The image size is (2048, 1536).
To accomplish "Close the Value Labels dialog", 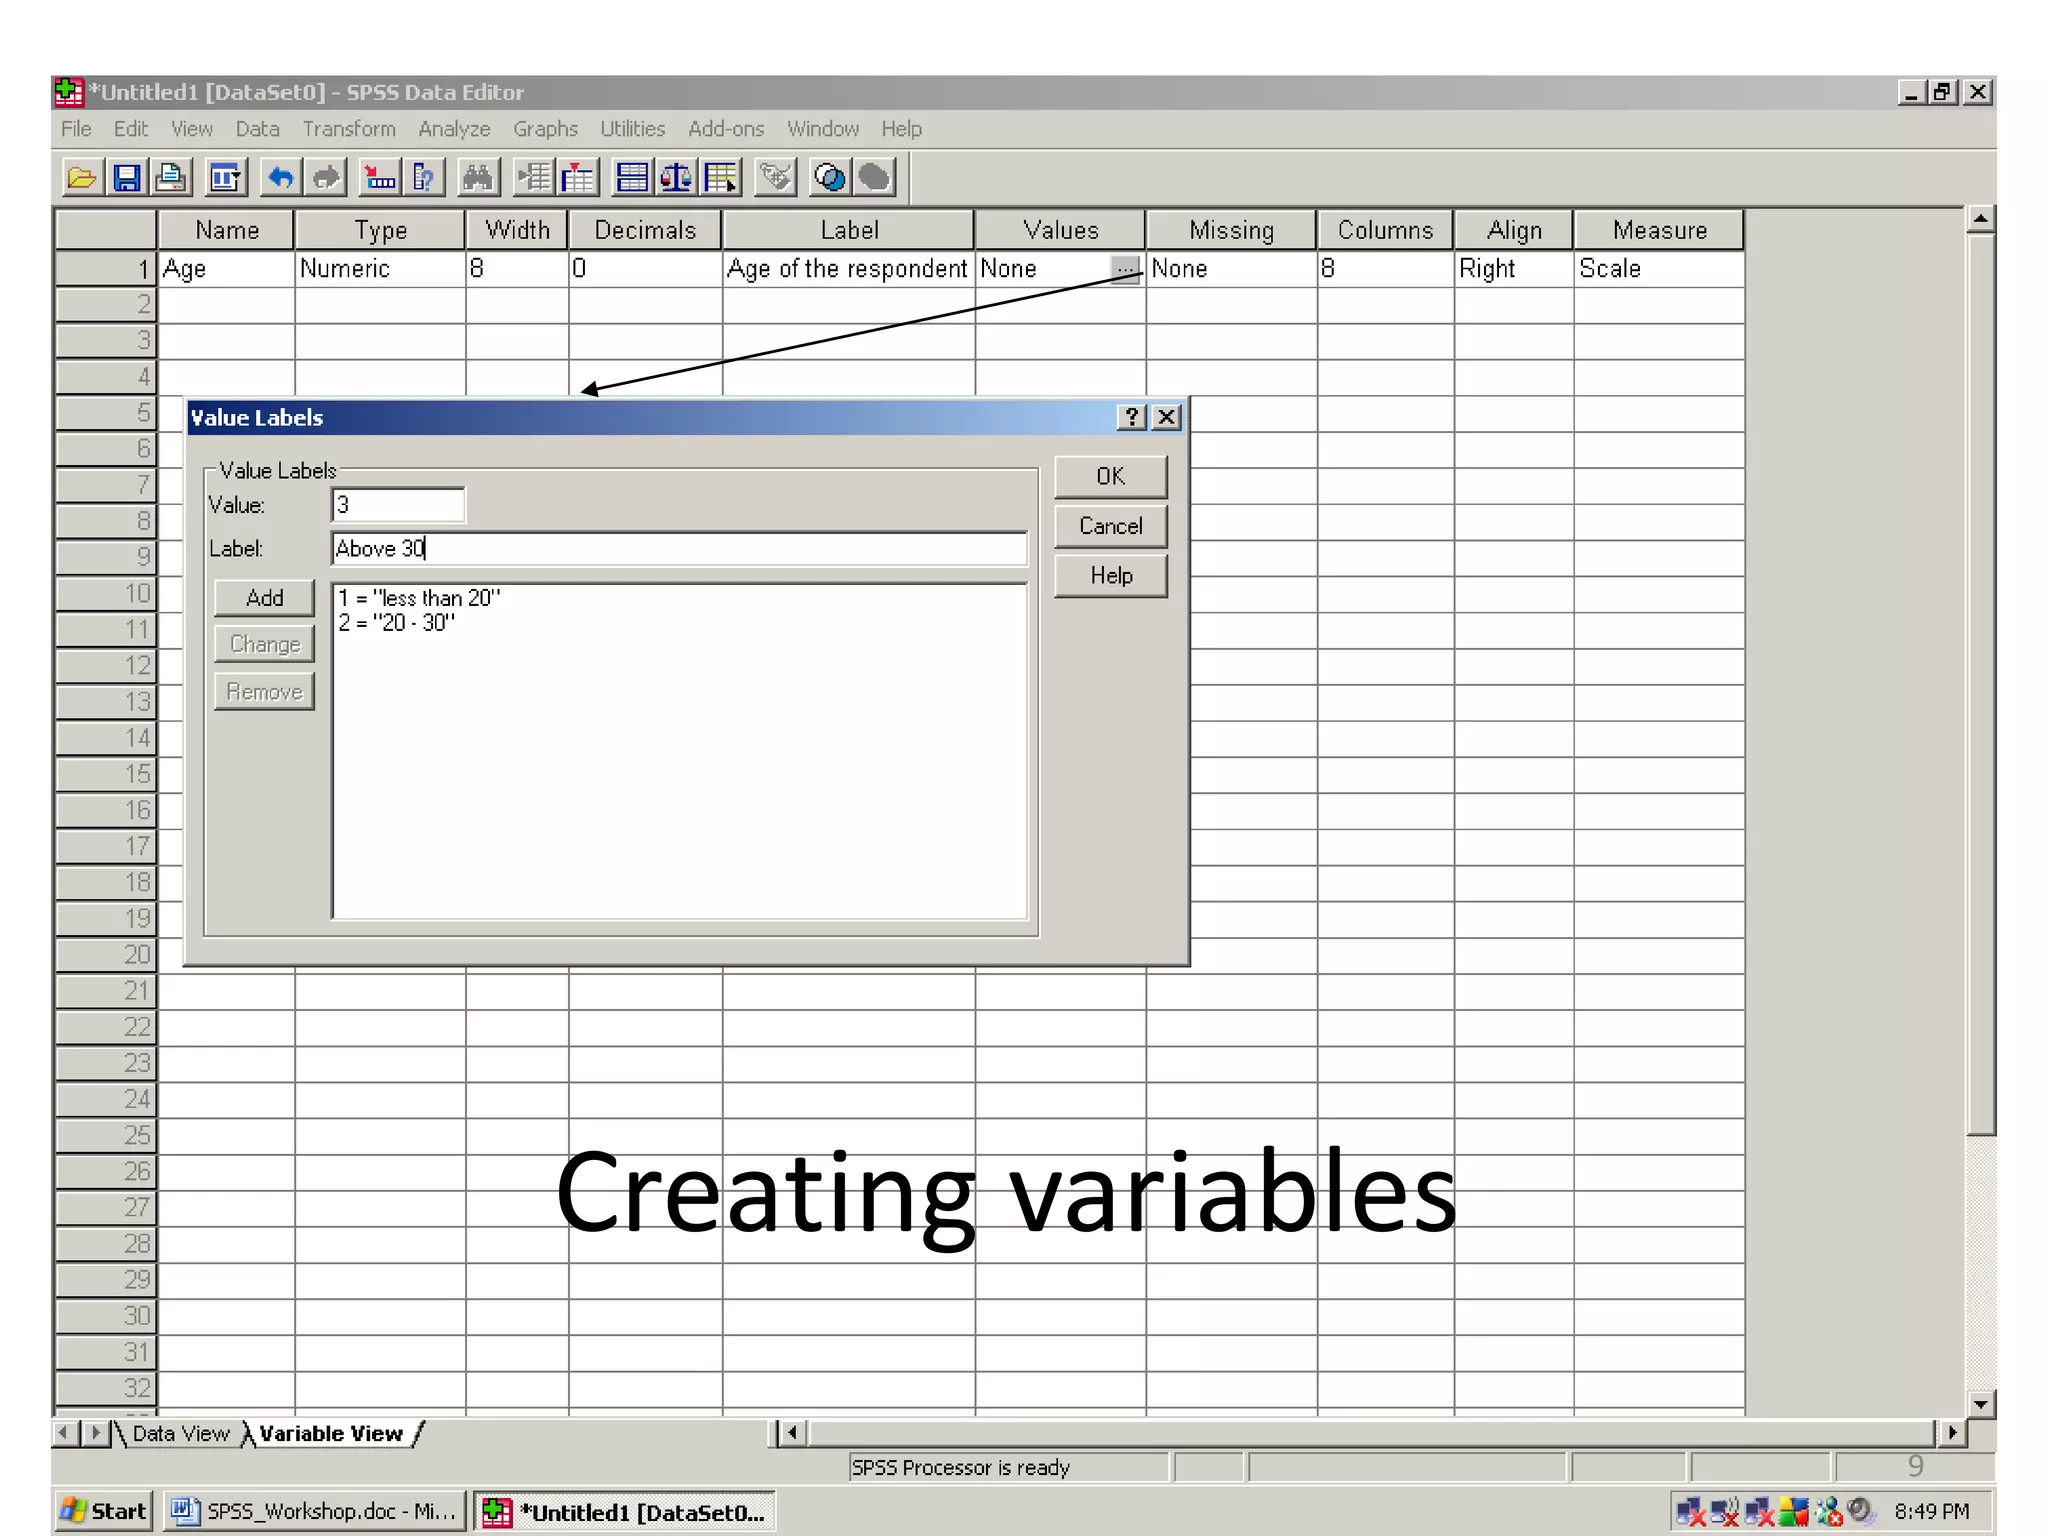I will tap(1166, 417).
